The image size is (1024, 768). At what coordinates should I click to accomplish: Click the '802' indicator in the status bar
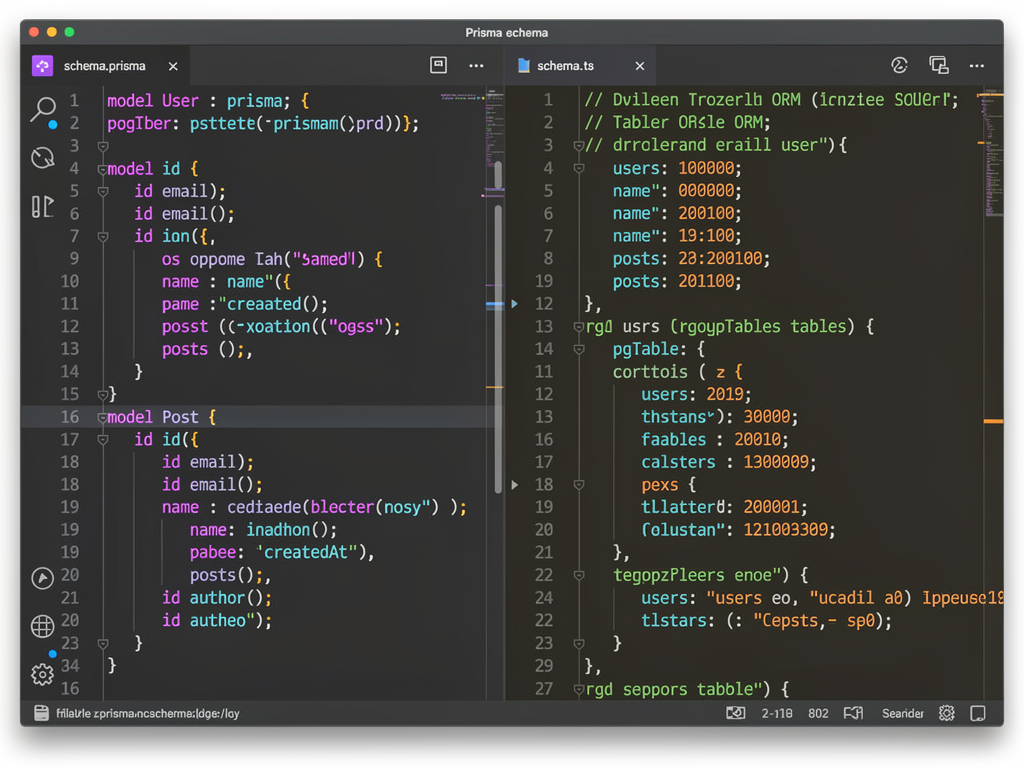818,713
